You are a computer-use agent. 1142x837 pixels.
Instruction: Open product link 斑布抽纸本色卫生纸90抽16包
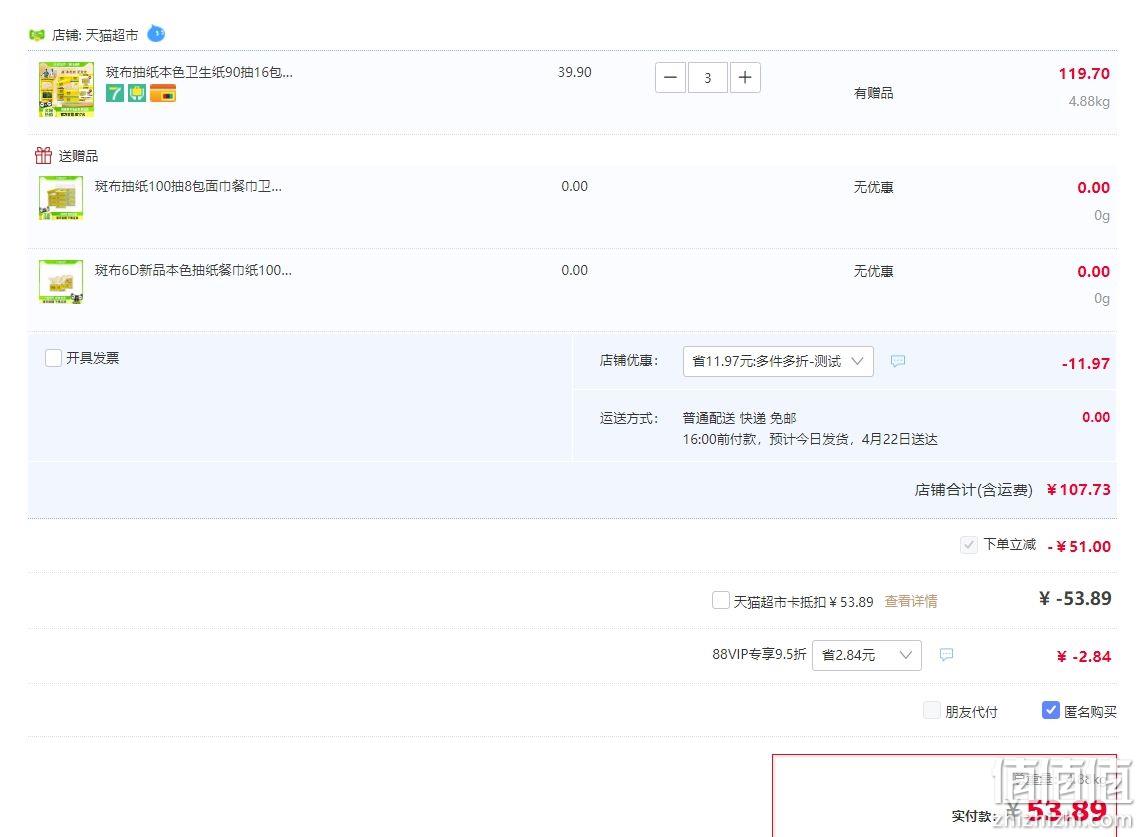[x=200, y=72]
